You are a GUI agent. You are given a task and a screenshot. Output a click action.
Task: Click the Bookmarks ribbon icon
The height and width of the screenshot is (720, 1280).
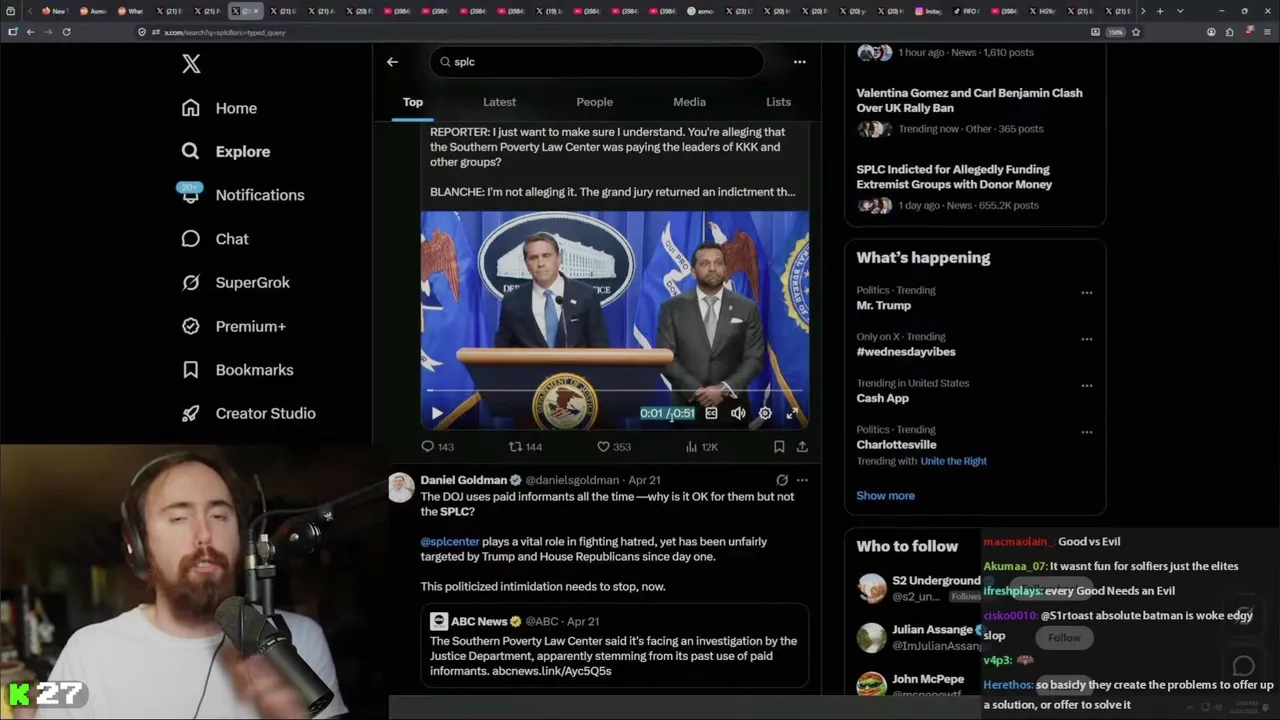pos(191,370)
